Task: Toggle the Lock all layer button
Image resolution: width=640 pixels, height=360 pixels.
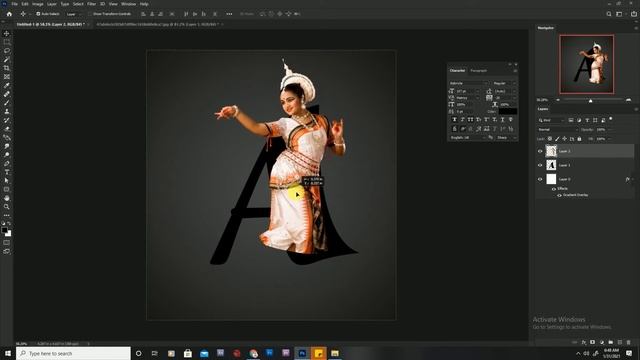Action: [x=579, y=139]
